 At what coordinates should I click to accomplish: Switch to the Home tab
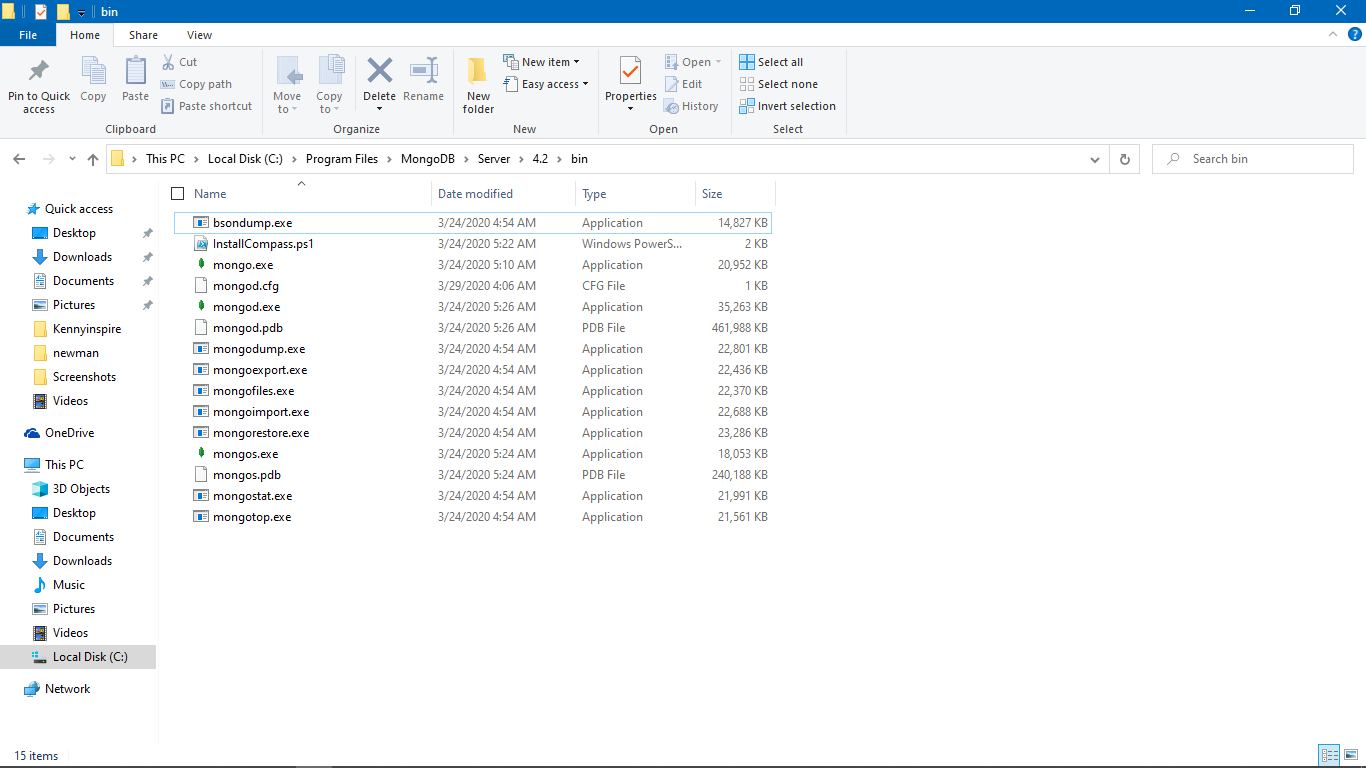click(85, 35)
